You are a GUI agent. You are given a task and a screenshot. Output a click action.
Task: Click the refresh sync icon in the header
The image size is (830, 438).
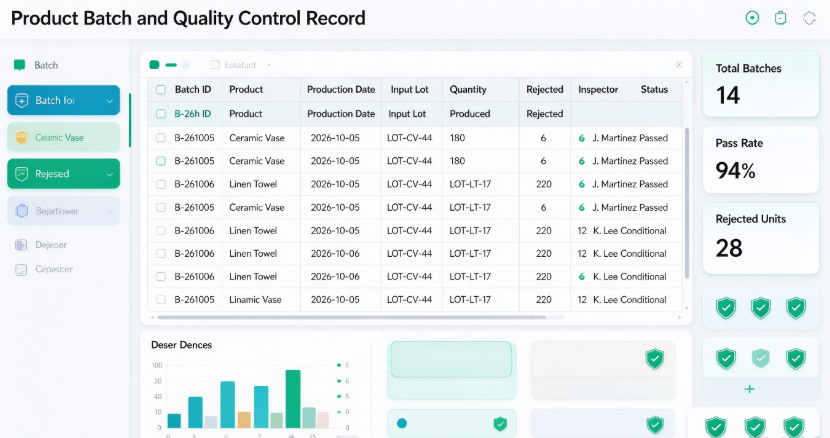[809, 18]
